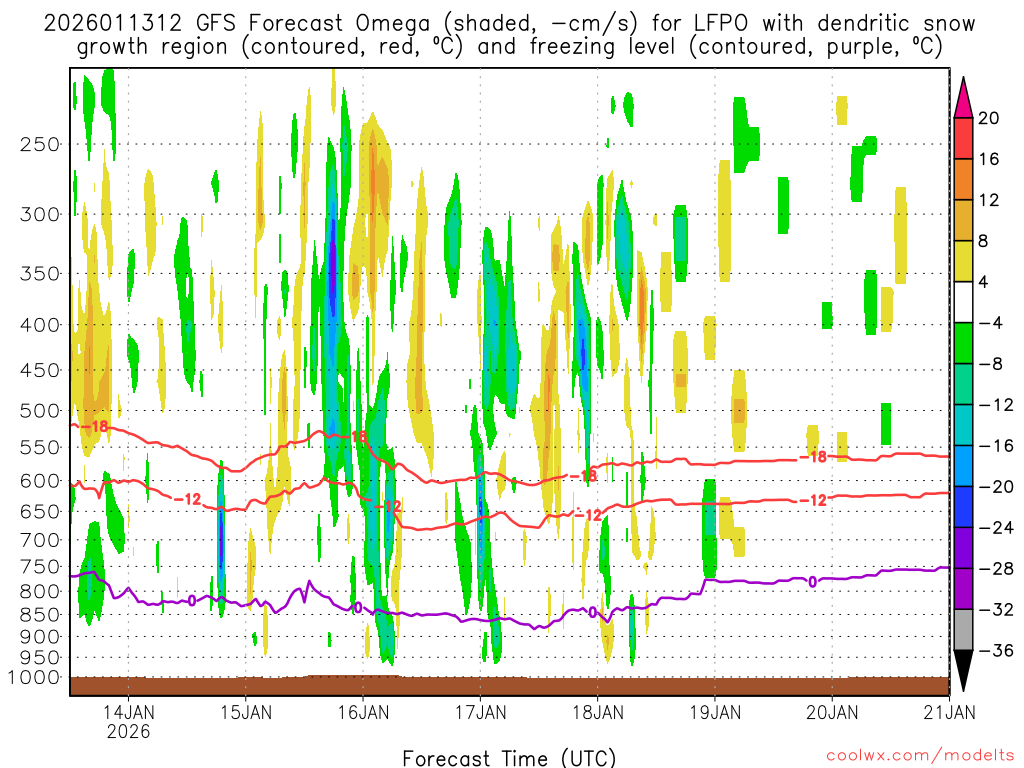The width and height of the screenshot is (1024, 768).
Task: Click the purple 0 freezing-level label near 20JAN
Action: click(x=812, y=581)
